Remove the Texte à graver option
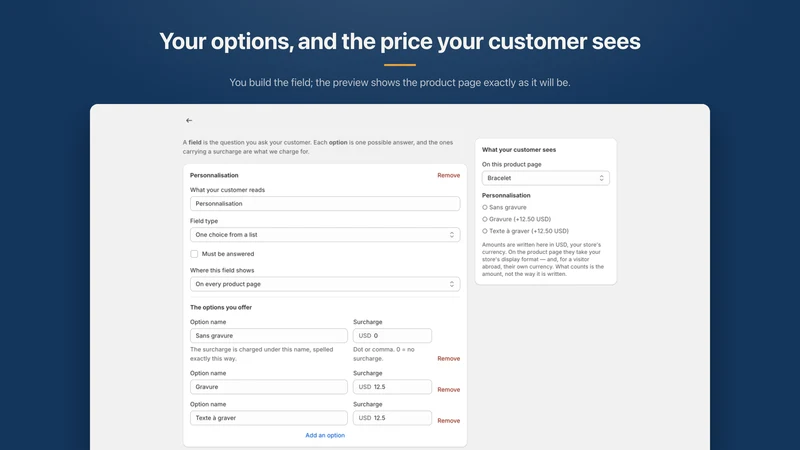Image resolution: width=800 pixels, height=450 pixels. [x=448, y=421]
